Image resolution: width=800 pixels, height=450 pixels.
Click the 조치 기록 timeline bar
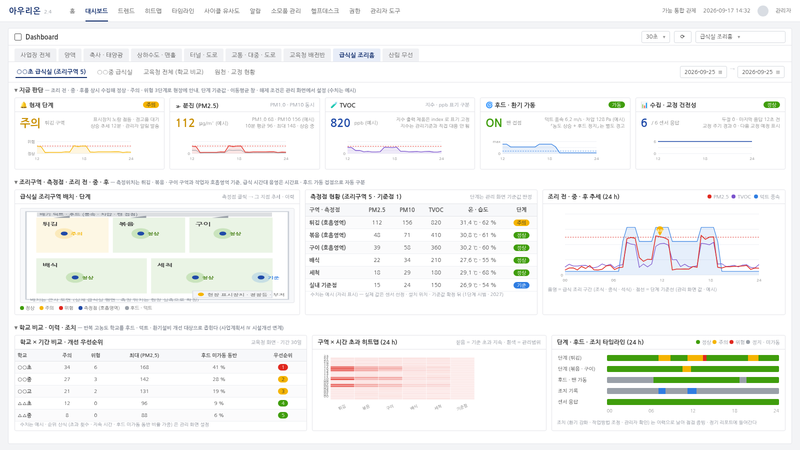click(x=693, y=391)
